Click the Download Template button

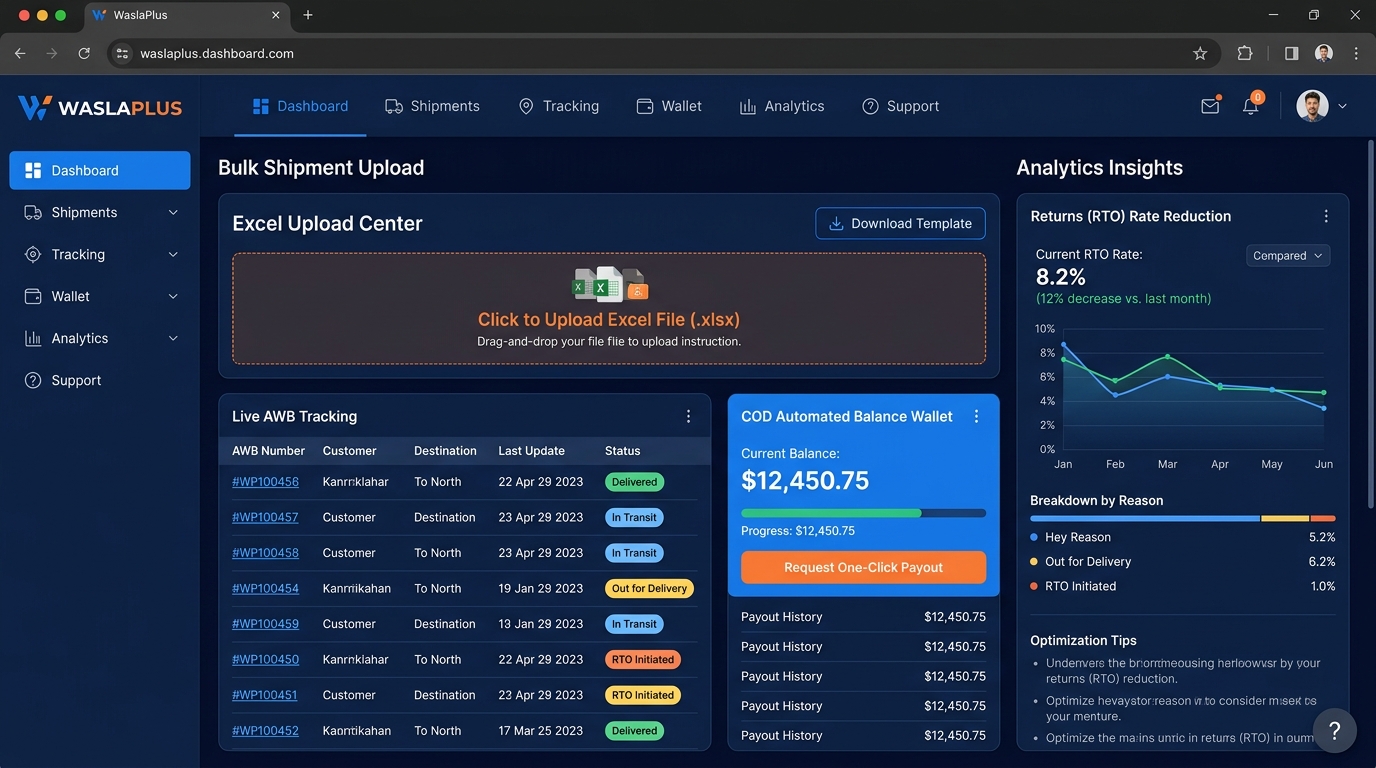900,223
